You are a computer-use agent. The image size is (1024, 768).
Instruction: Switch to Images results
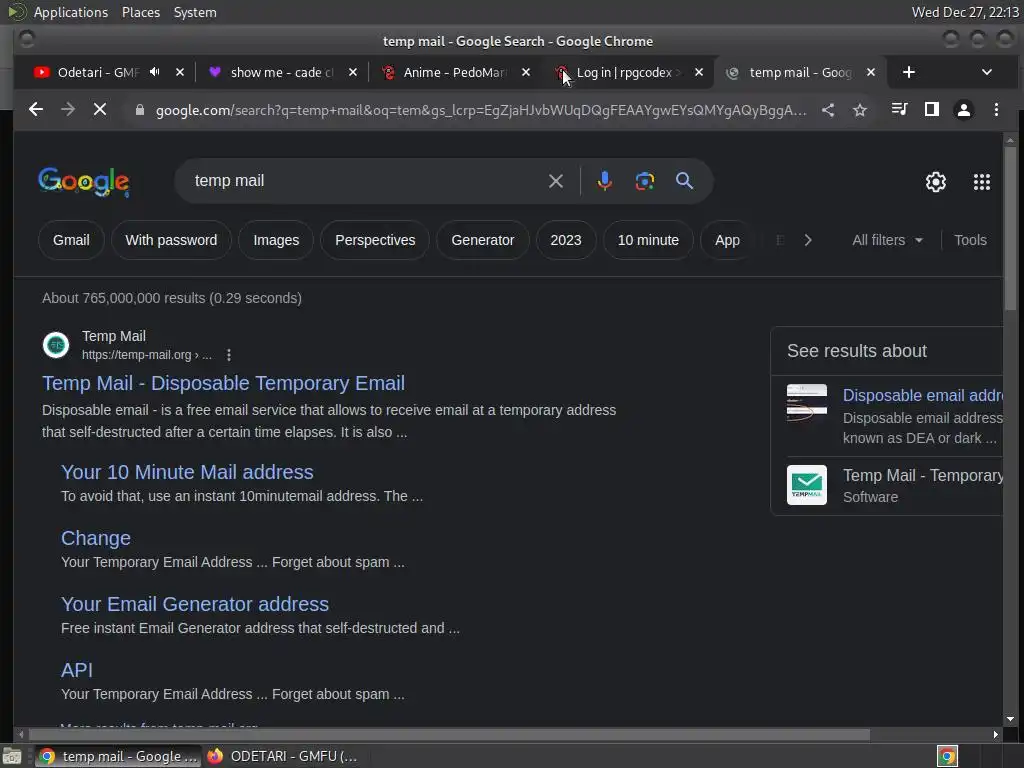pos(276,240)
